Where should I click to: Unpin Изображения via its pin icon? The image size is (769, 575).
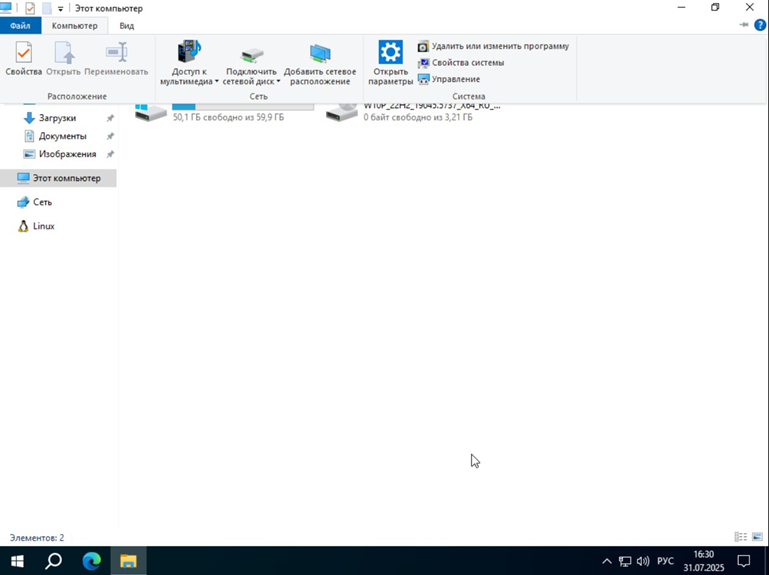click(110, 155)
